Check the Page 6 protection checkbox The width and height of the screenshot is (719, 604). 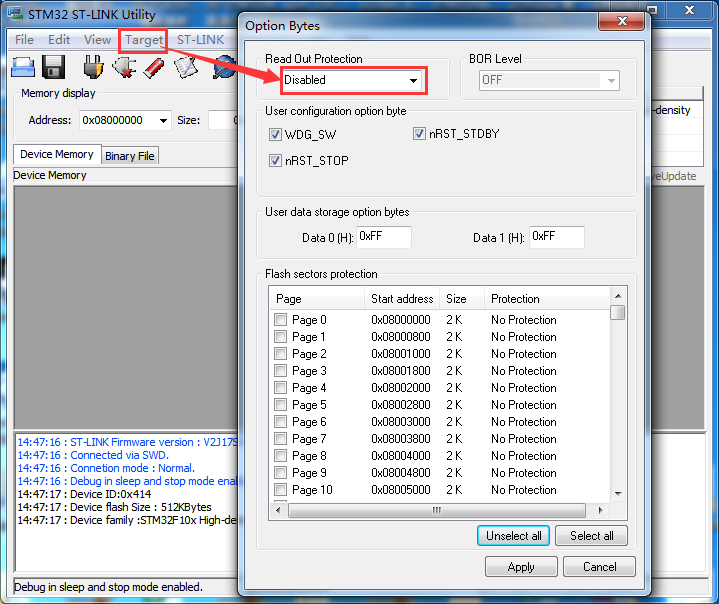(280, 421)
